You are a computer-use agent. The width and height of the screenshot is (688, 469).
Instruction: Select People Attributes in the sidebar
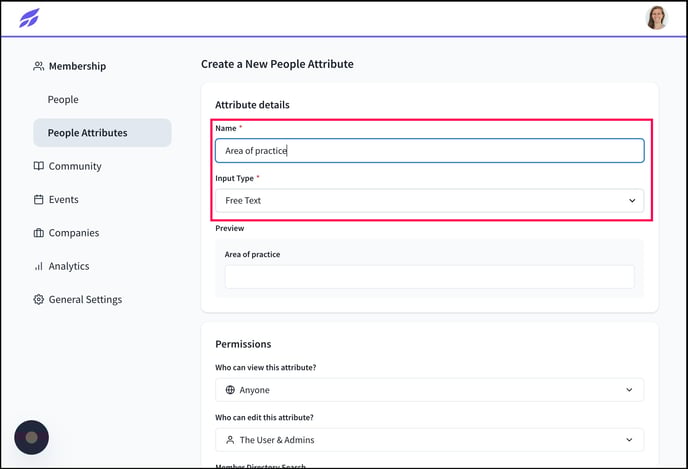(x=102, y=133)
